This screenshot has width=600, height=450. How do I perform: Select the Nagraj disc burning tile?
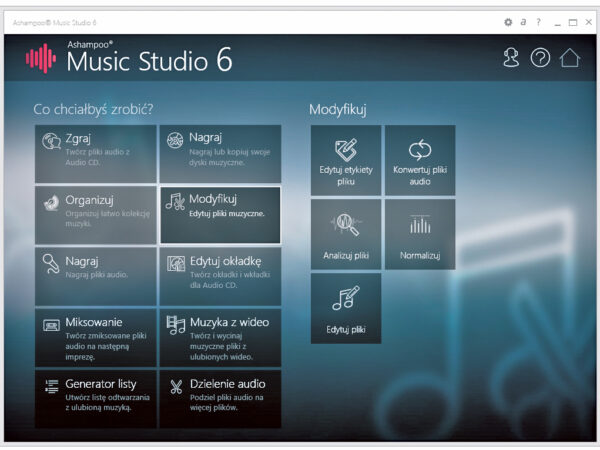click(220, 153)
